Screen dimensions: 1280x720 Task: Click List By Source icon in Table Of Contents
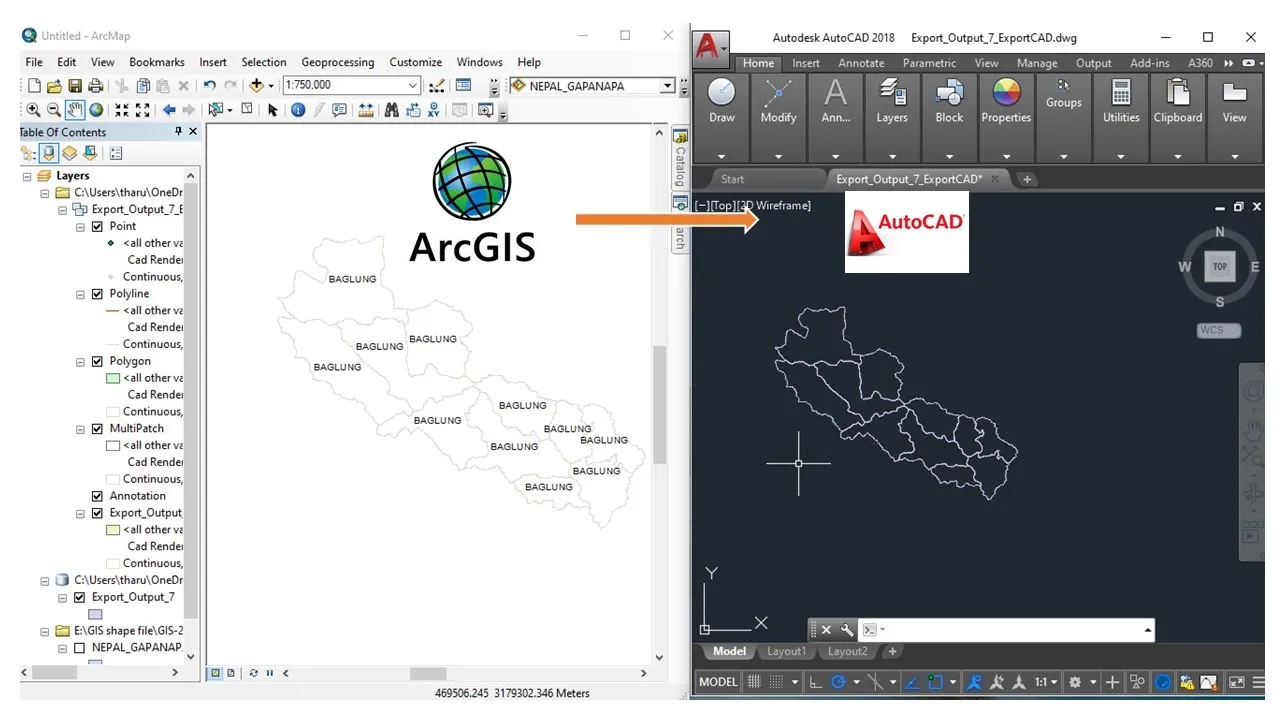[x=48, y=153]
